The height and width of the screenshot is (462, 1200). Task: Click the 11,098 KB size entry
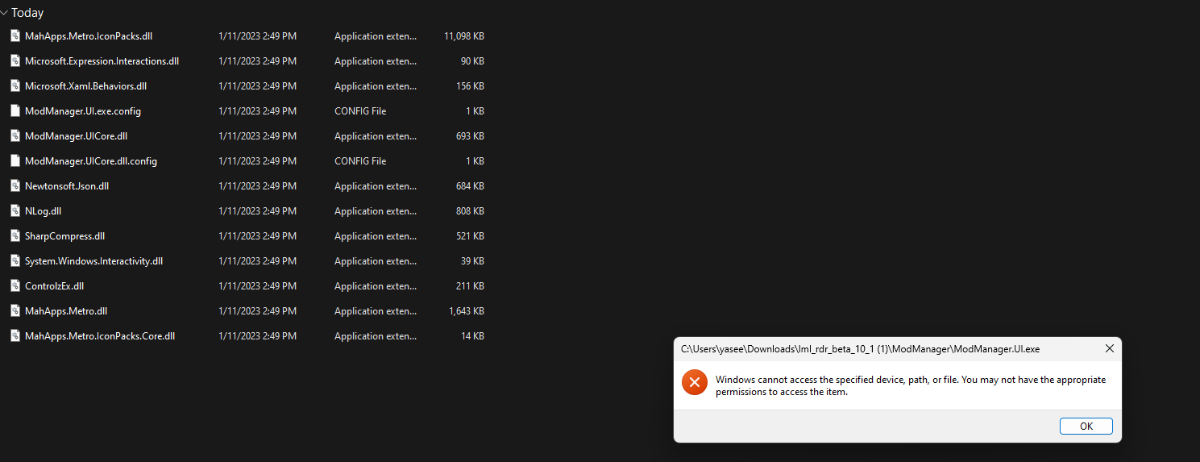[464, 36]
